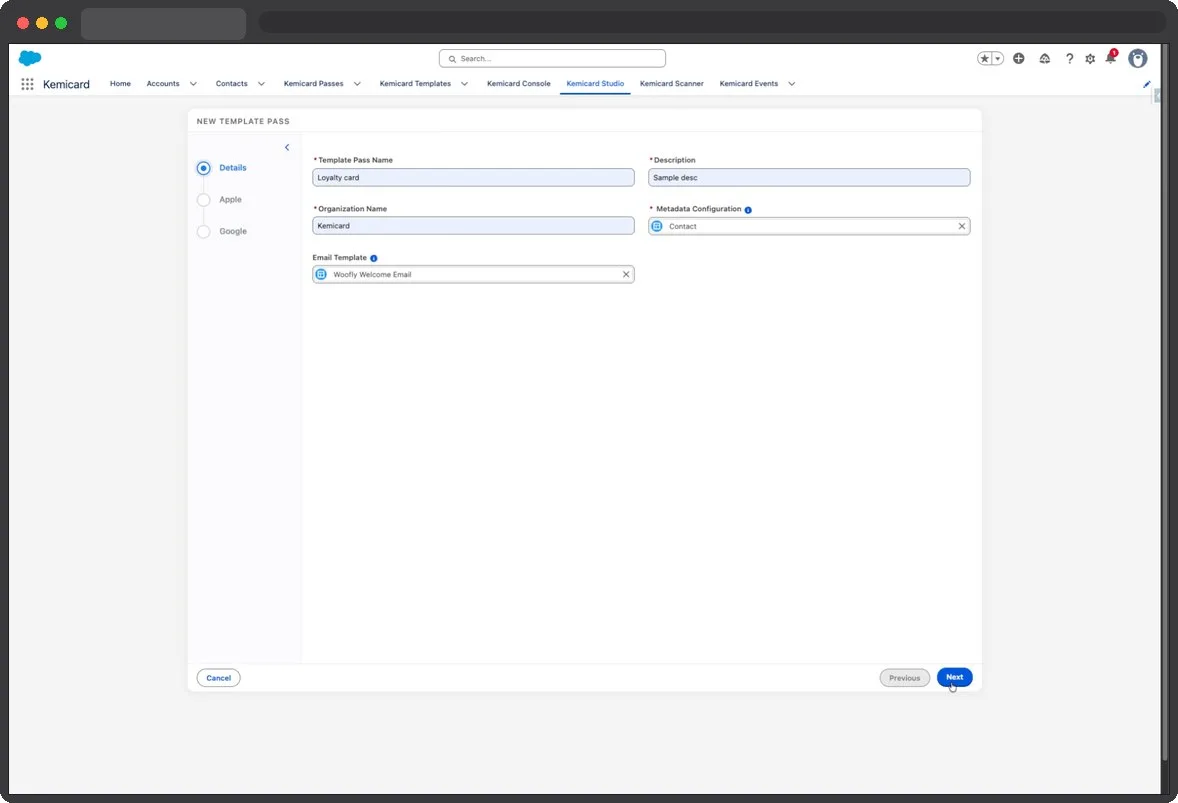Click the Email Template info icon
The image size is (1178, 803).
tap(373, 258)
